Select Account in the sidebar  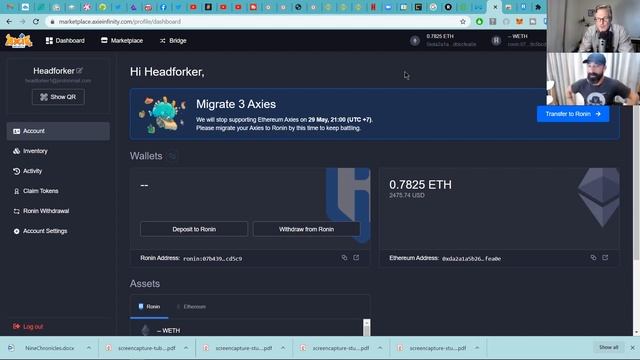[x=58, y=131]
